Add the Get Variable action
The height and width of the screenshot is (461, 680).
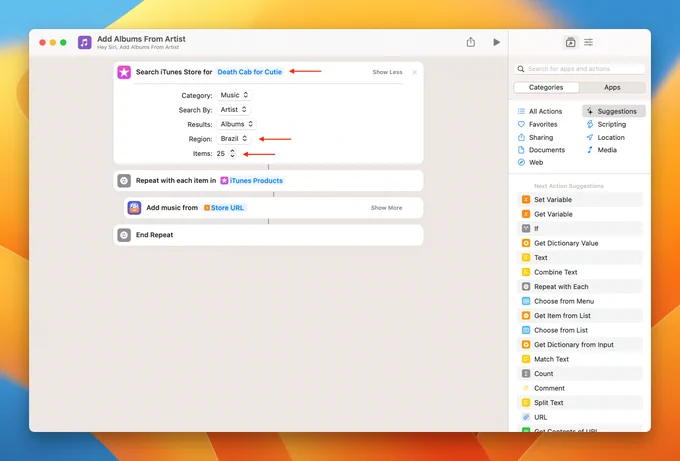tap(580, 214)
